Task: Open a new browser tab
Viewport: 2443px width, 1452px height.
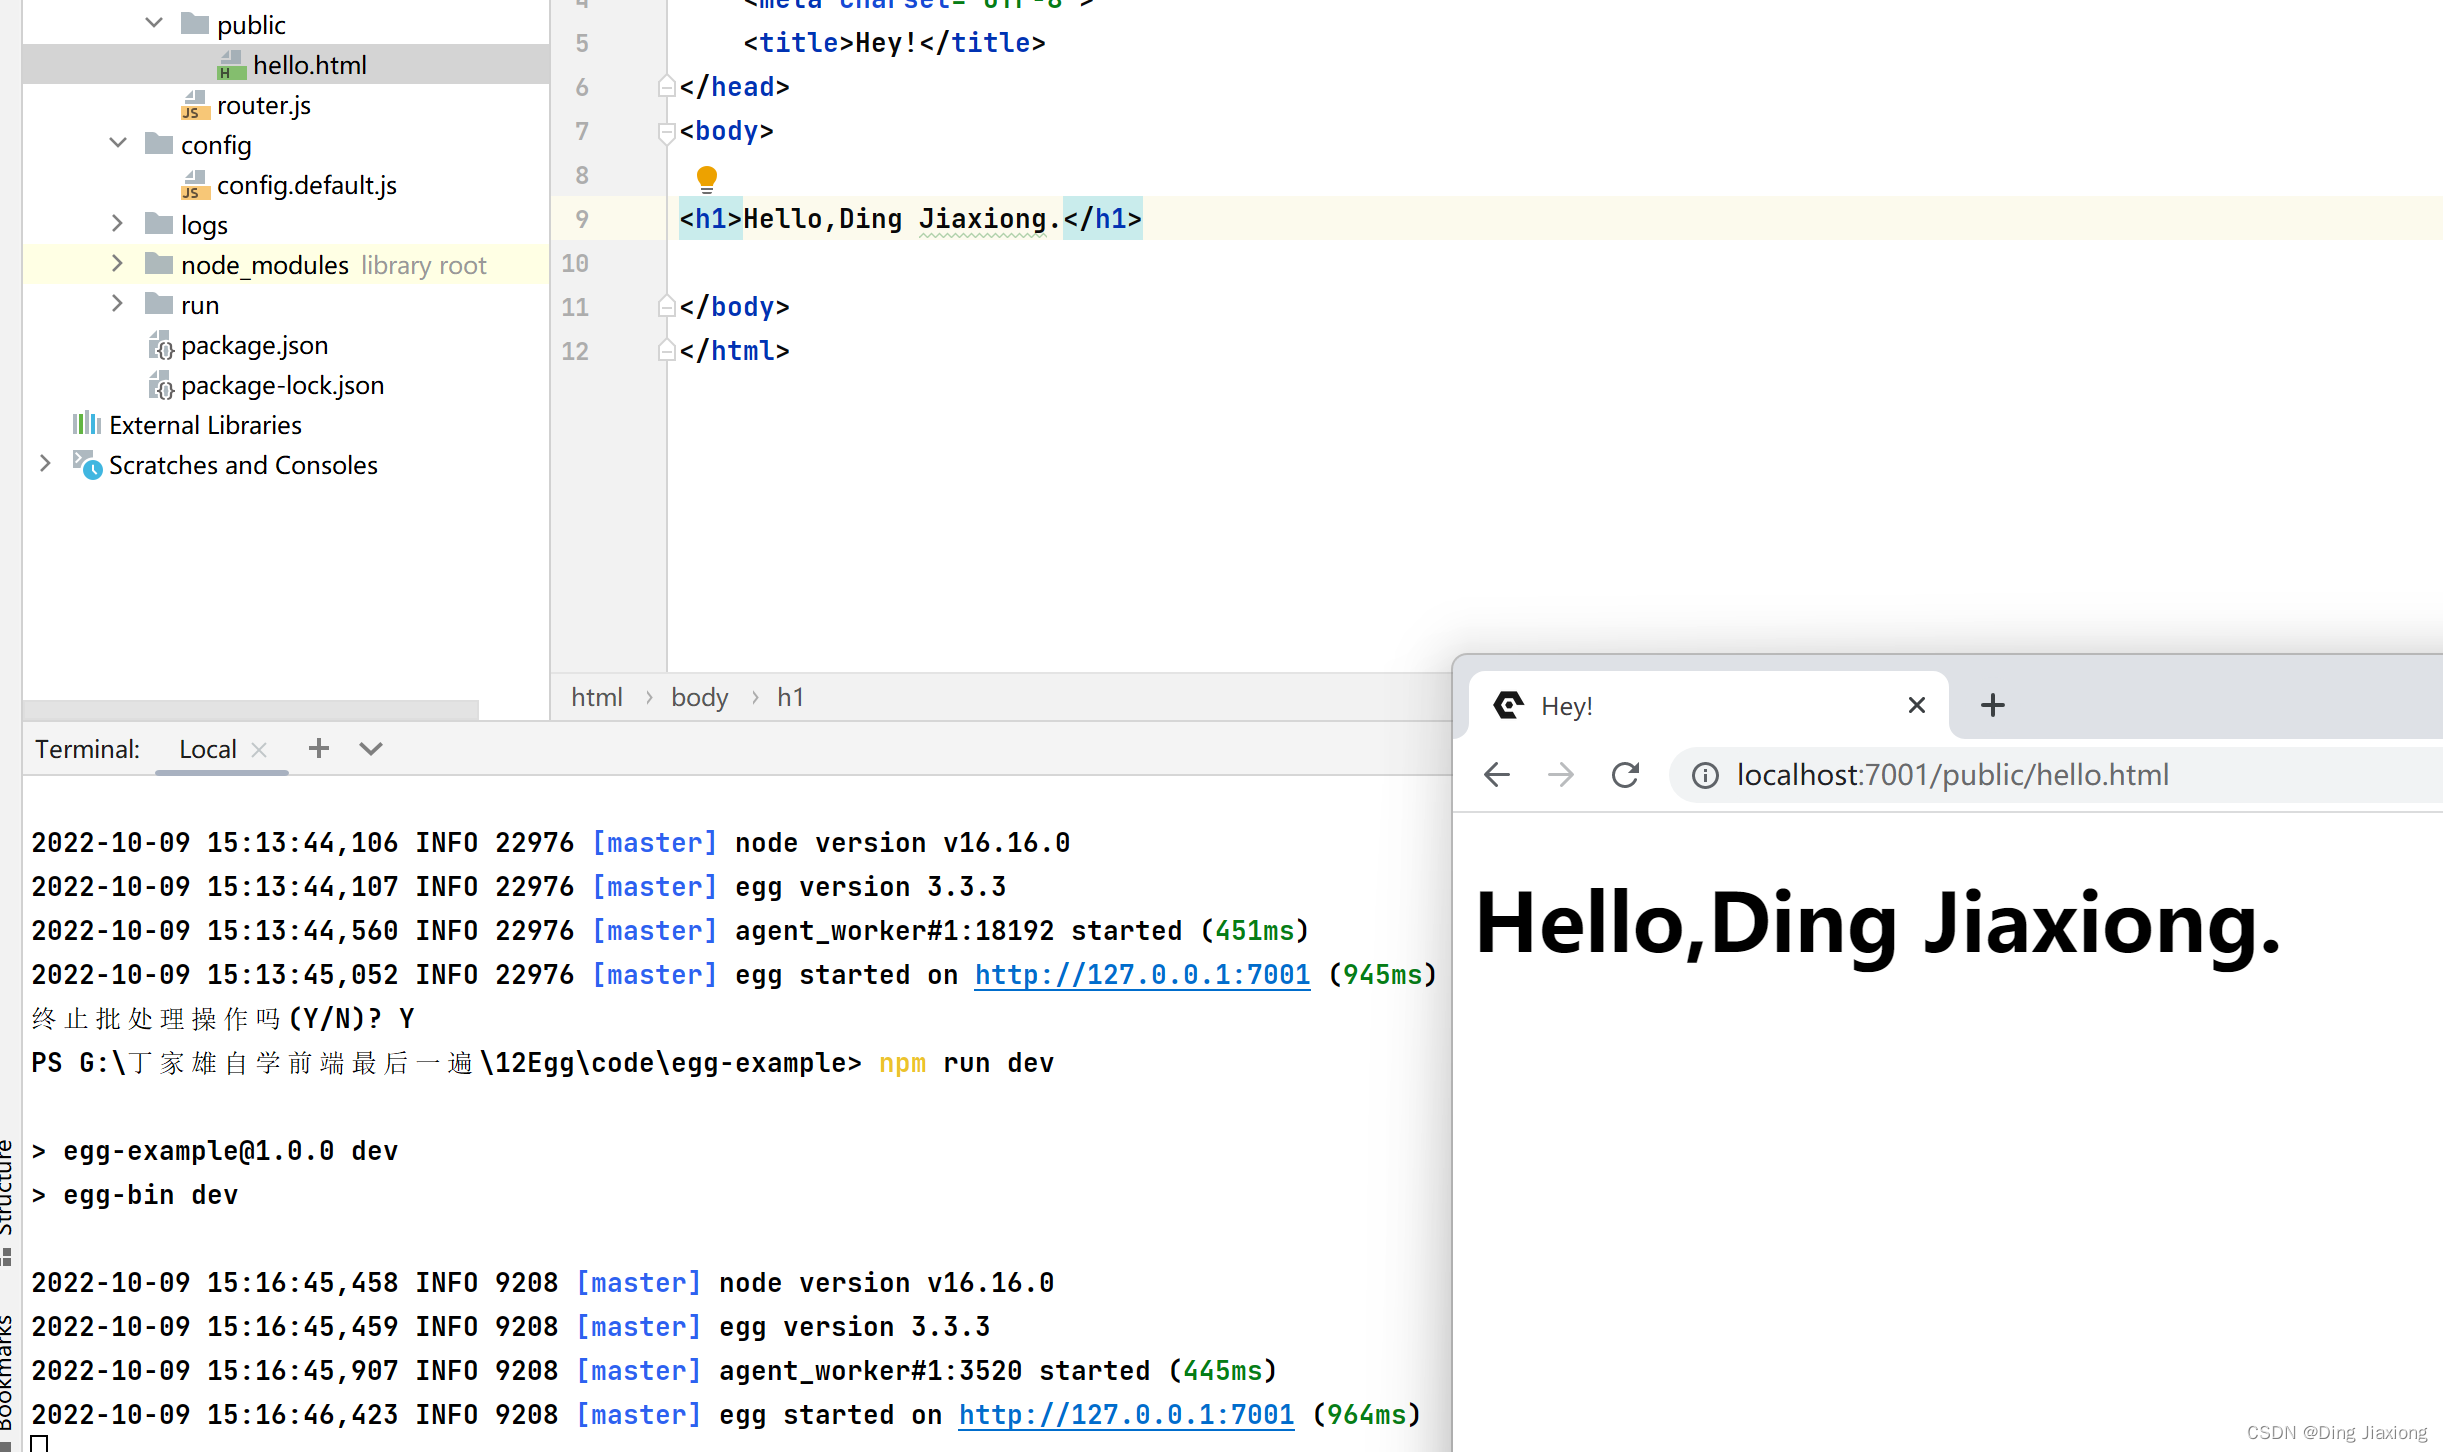Action: point(1992,706)
